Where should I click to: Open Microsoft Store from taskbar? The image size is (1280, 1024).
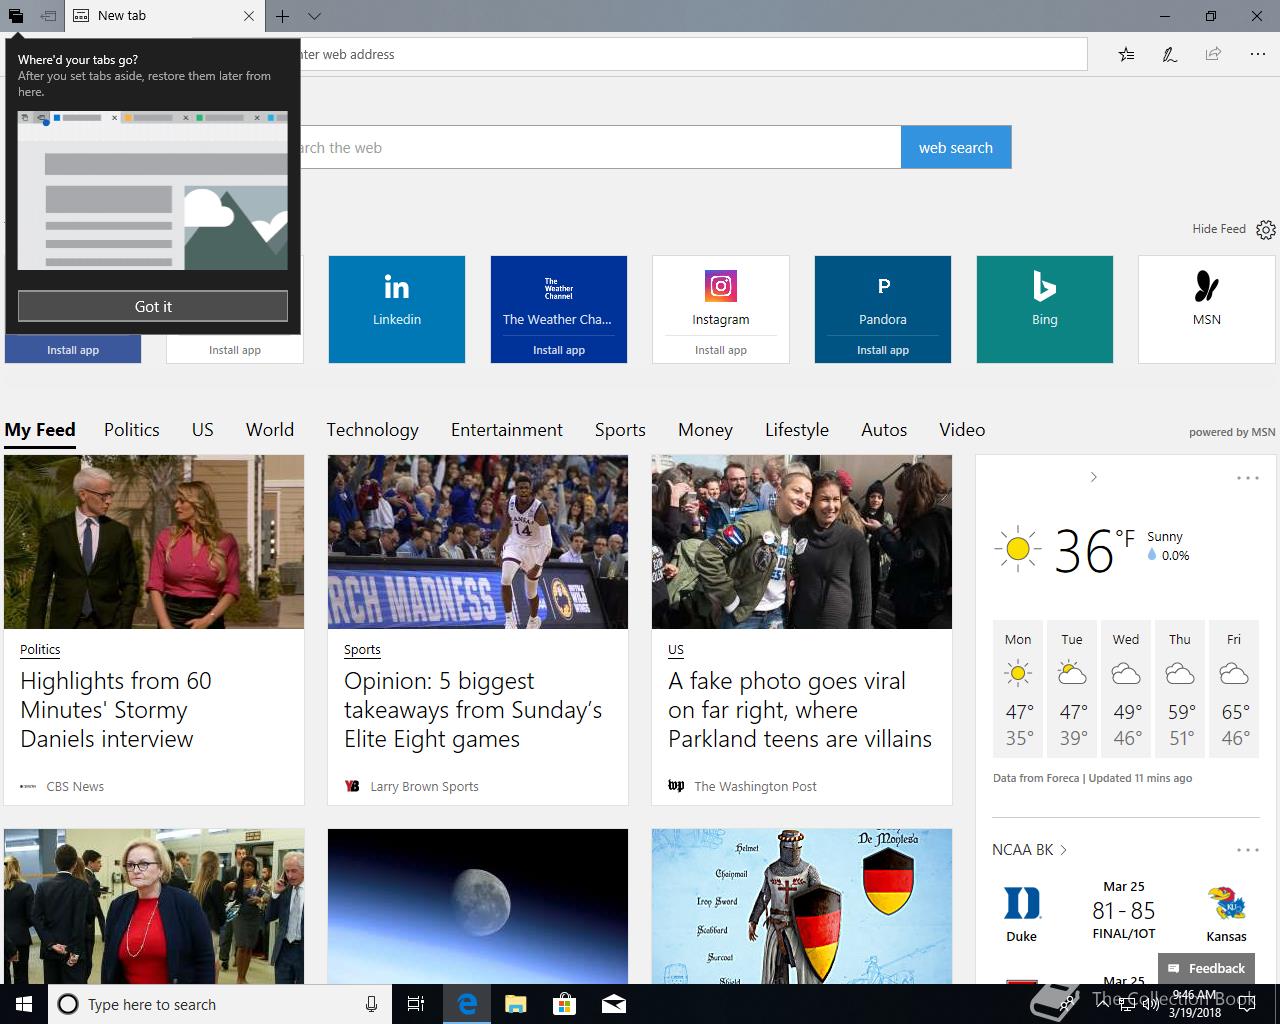pos(564,1004)
